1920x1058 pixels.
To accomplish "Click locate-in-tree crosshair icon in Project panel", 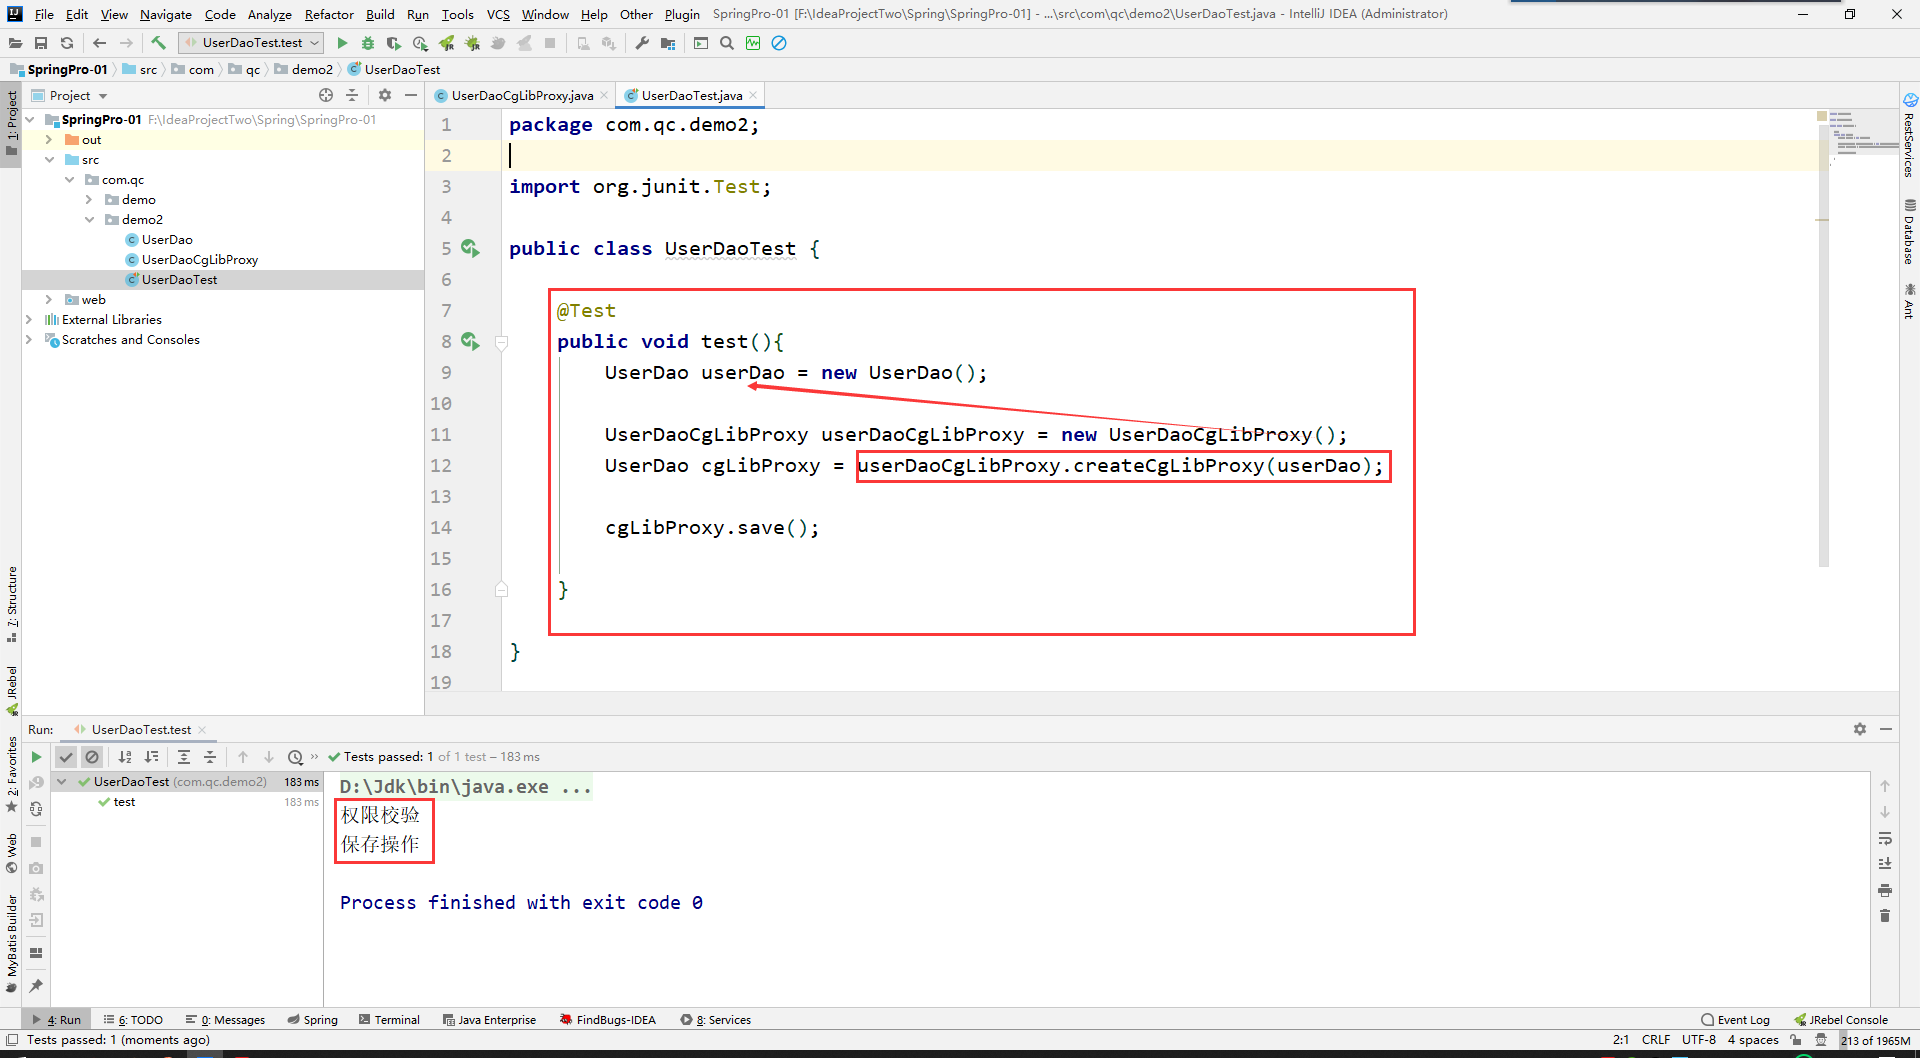I will [x=326, y=95].
